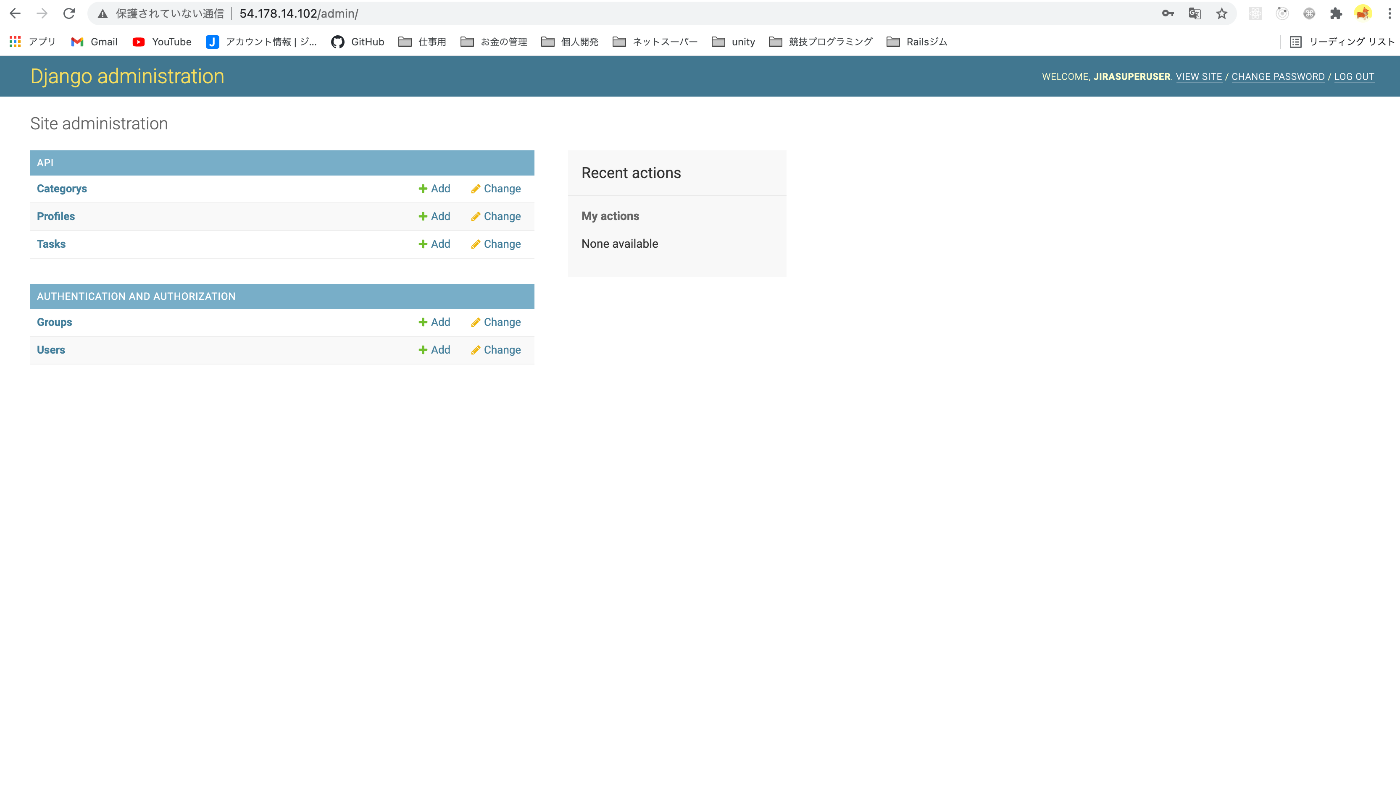The height and width of the screenshot is (787, 1400).
Task: Click Add in the Tasks row
Action: (x=434, y=244)
